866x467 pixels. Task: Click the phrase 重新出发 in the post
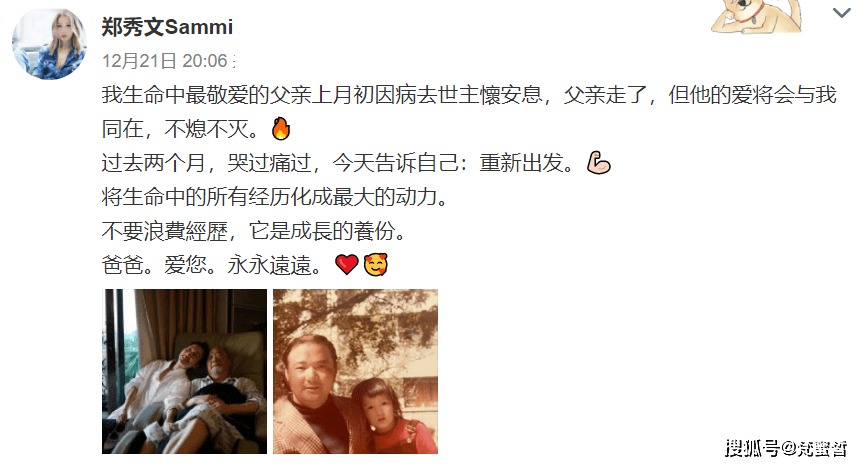click(x=521, y=163)
